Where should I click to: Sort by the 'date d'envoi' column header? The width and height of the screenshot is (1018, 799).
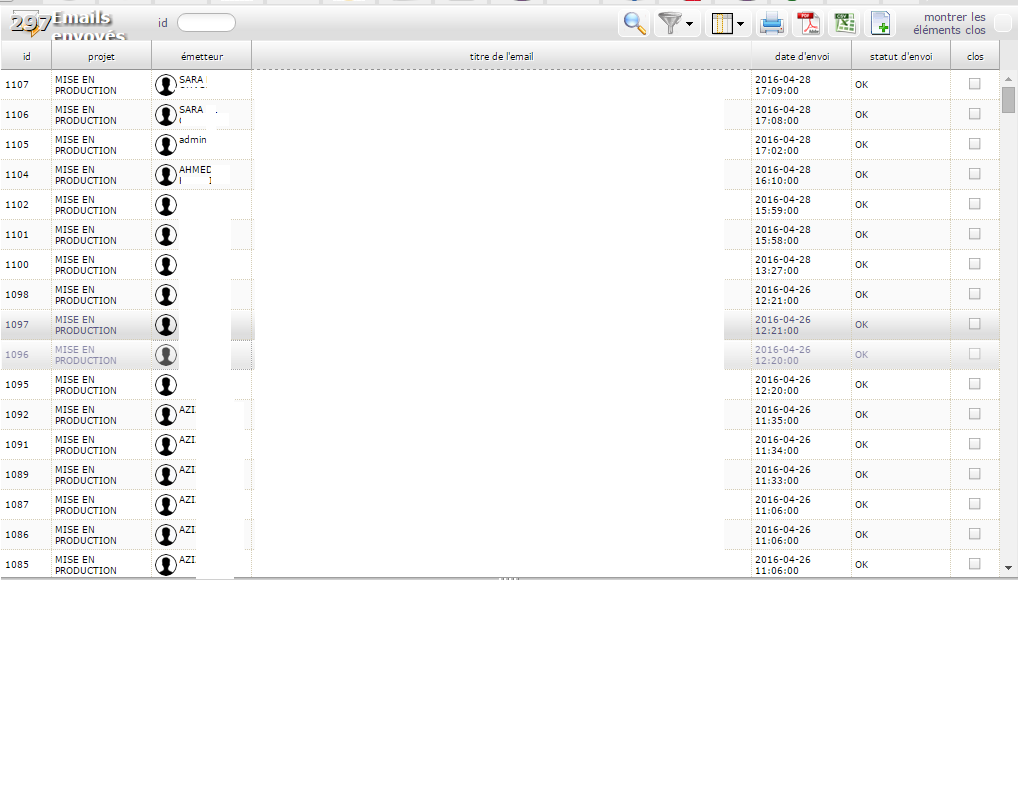(x=801, y=56)
